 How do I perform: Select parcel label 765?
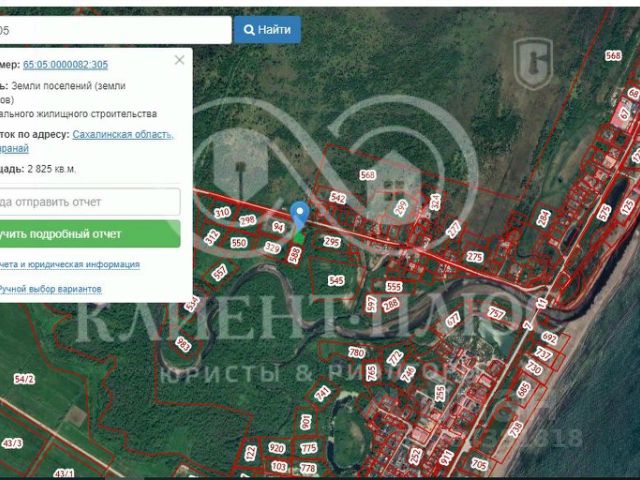tap(371, 373)
